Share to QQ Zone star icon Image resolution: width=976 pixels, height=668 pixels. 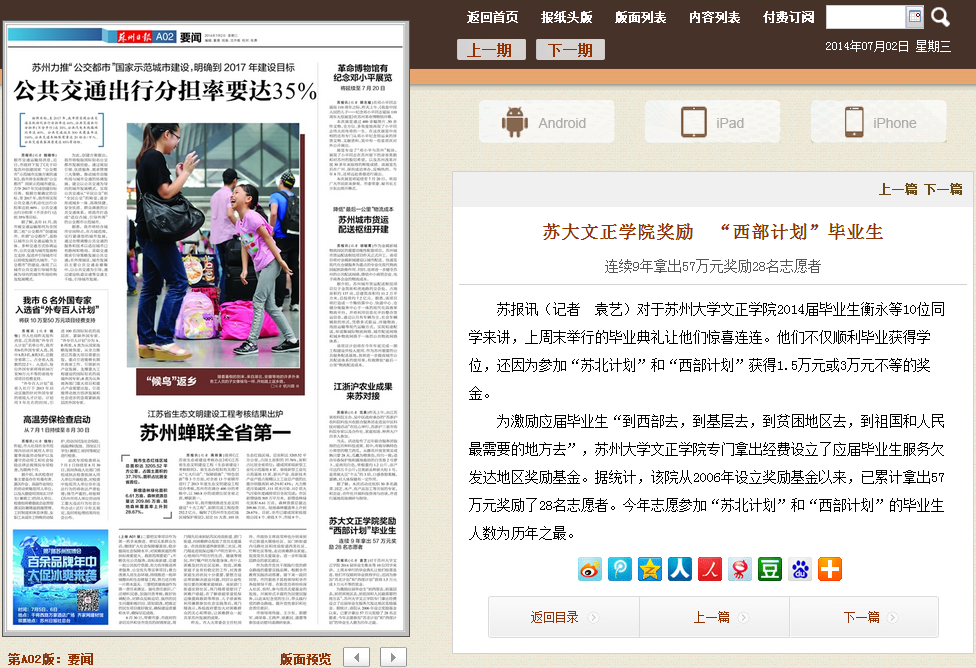pos(650,569)
